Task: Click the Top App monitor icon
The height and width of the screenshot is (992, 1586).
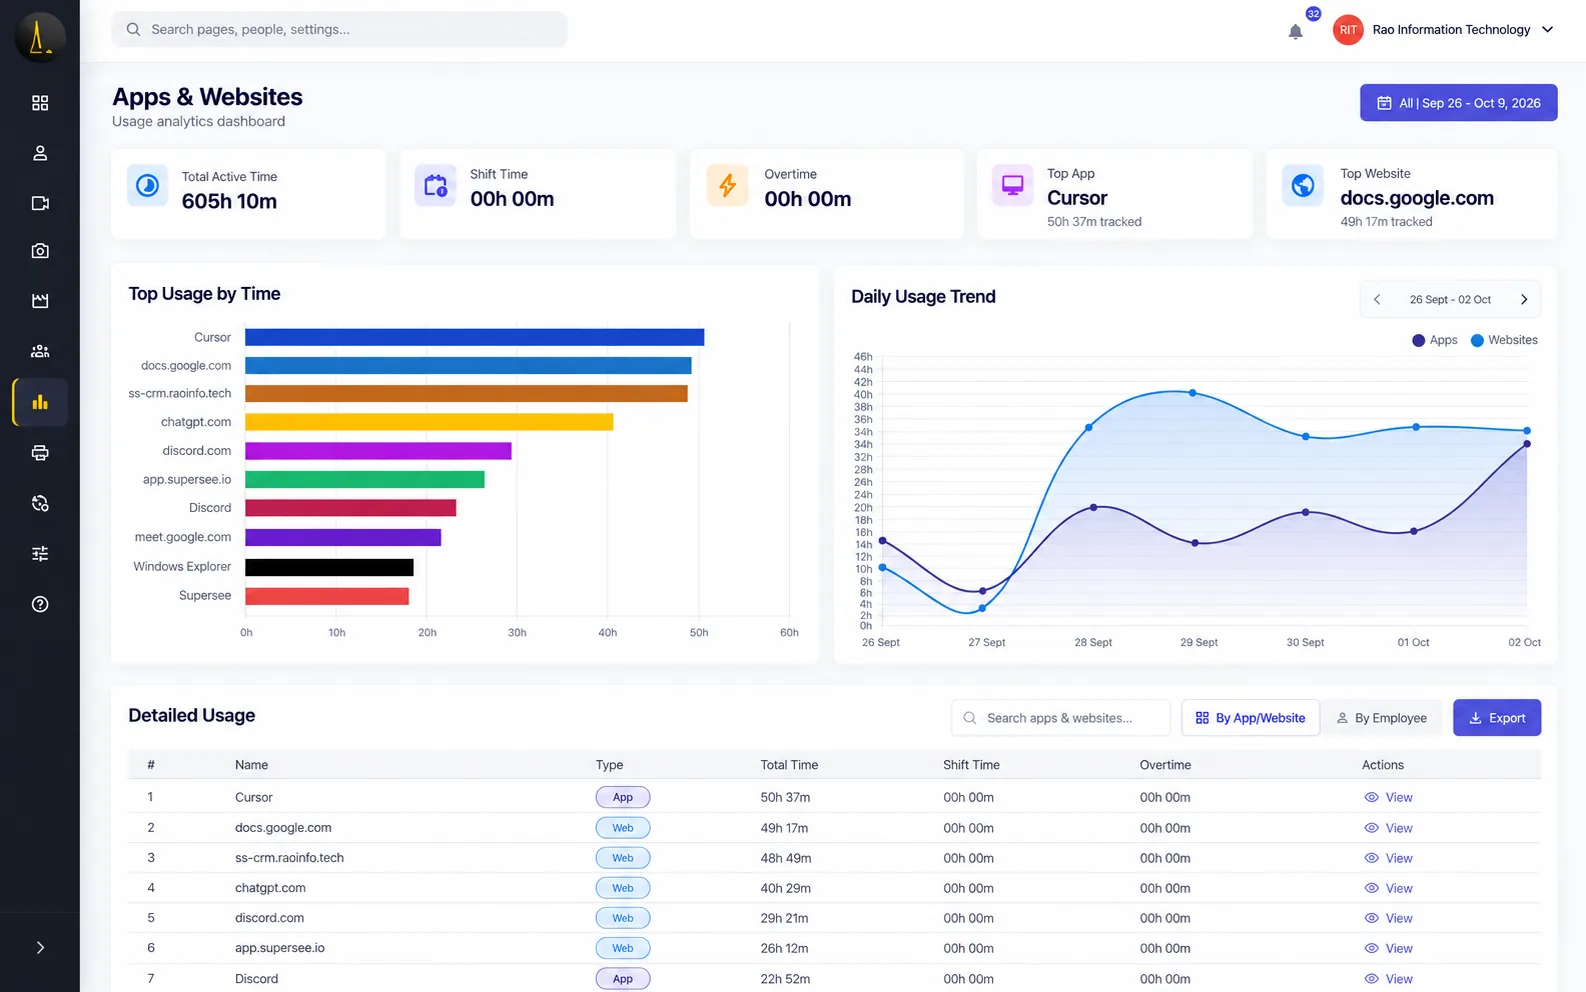Action: [x=1012, y=186]
